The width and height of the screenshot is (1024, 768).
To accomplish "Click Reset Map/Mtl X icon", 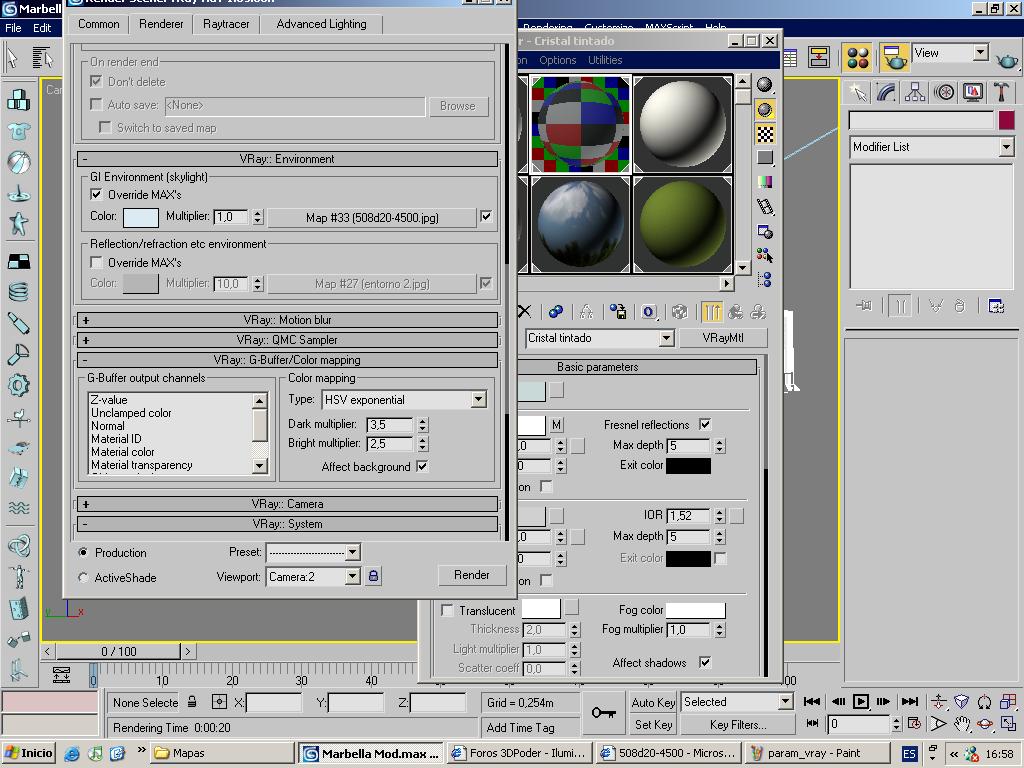I will click(x=524, y=312).
